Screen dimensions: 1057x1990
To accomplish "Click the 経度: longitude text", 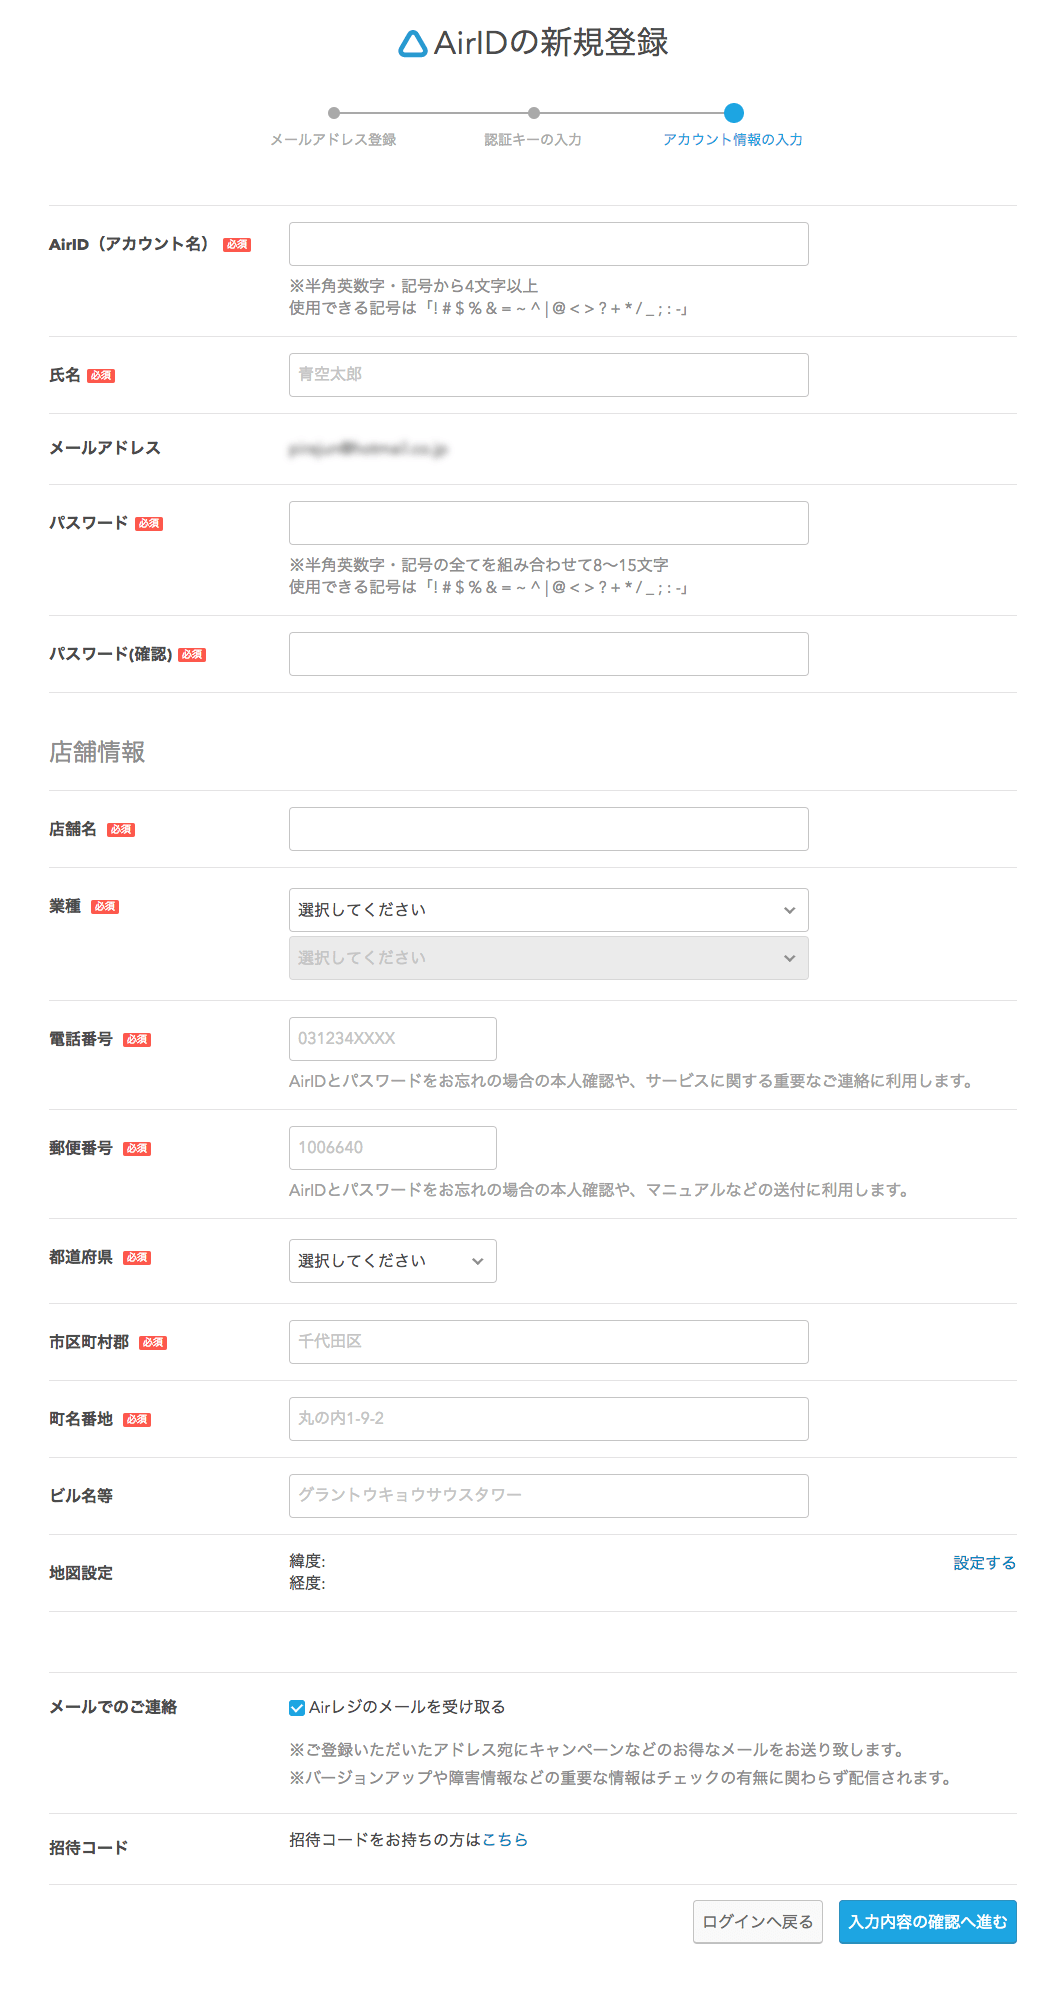I will 307,1583.
